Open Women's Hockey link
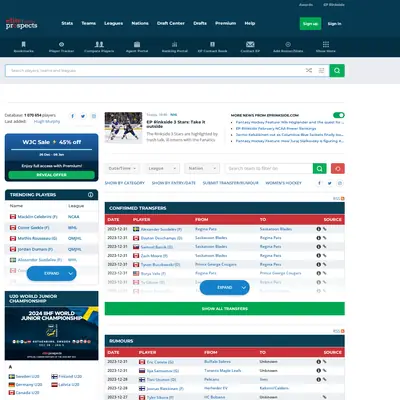The width and height of the screenshot is (400, 400). coord(283,183)
